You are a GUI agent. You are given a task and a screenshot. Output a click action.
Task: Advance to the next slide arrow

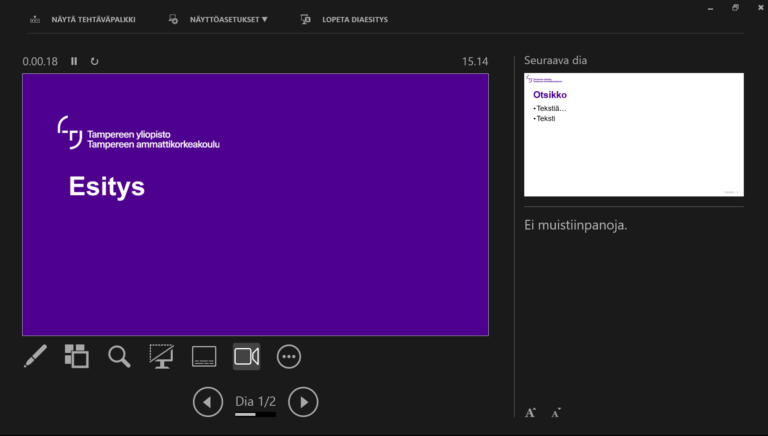point(303,402)
